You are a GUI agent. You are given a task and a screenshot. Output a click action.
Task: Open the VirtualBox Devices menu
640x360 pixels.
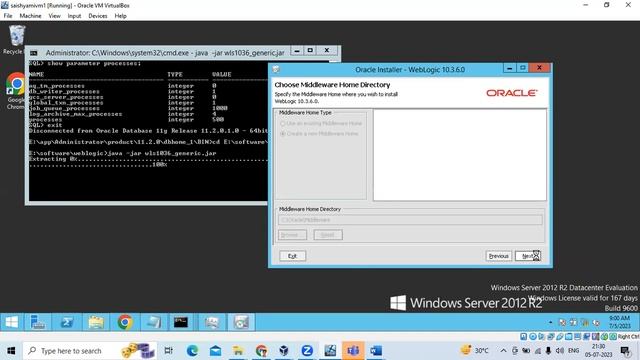98,16
